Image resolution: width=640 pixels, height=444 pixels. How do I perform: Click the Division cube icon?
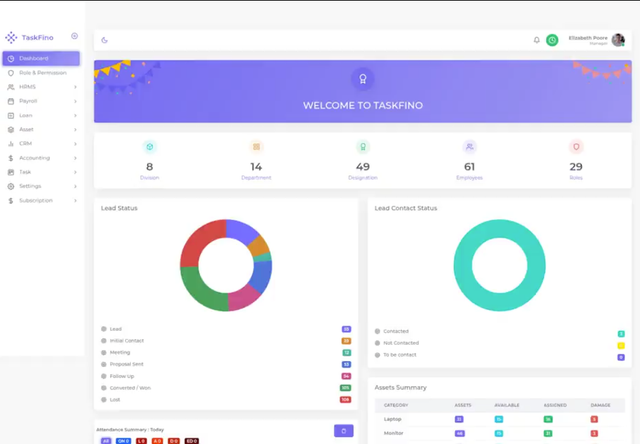click(x=150, y=147)
